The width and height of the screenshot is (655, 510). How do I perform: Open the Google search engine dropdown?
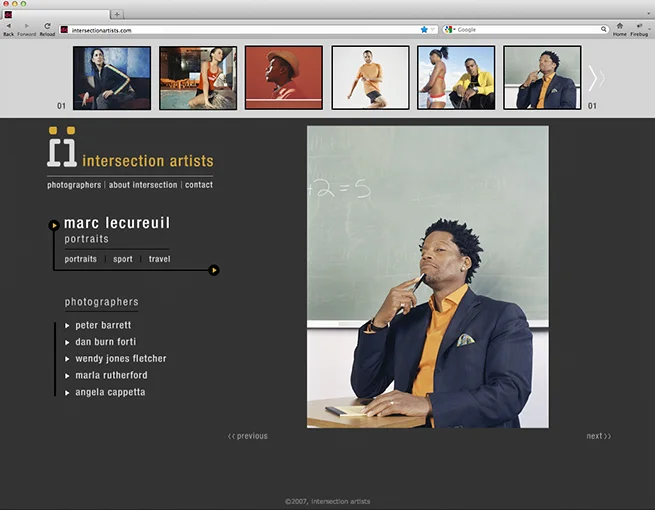pyautogui.click(x=450, y=30)
